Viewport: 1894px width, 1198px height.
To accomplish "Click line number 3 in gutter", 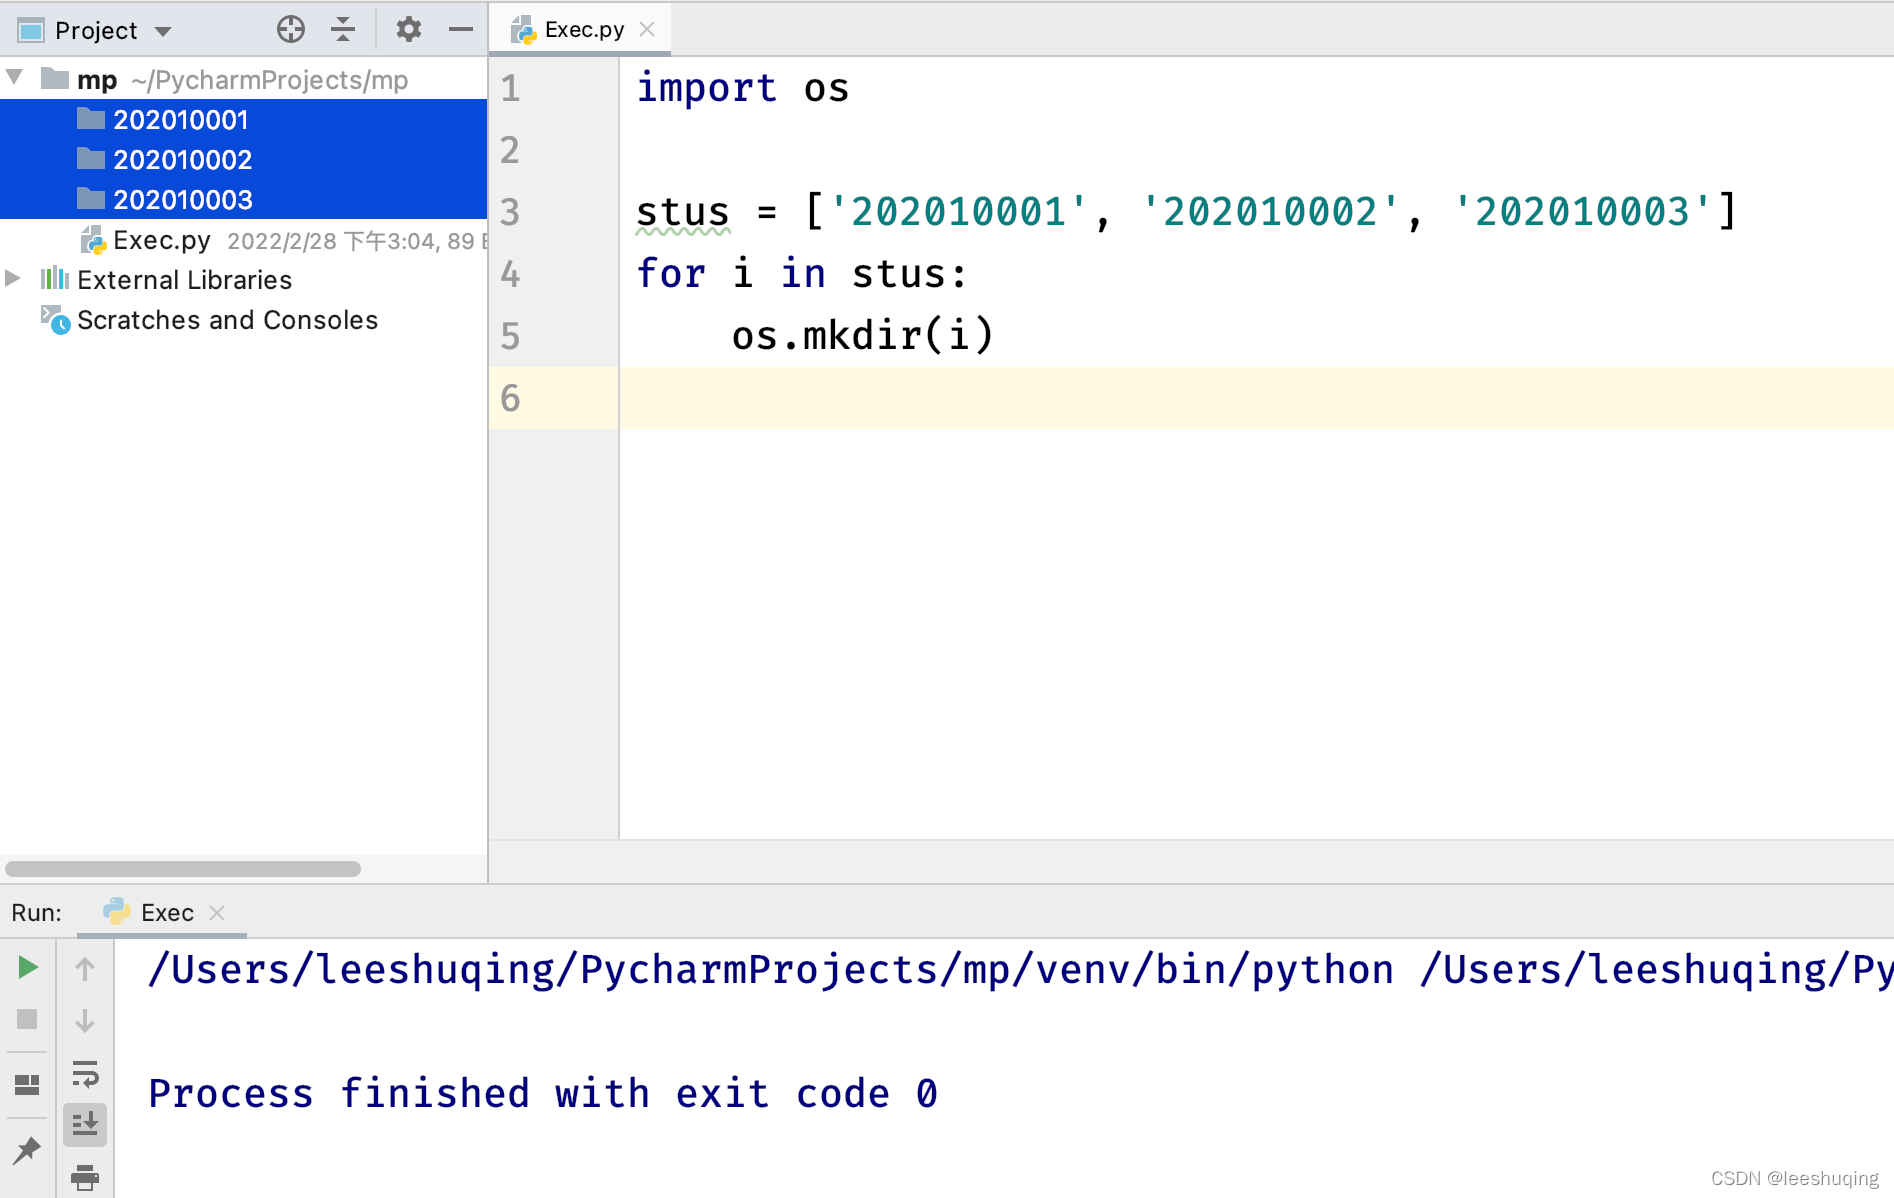I will click(x=510, y=212).
